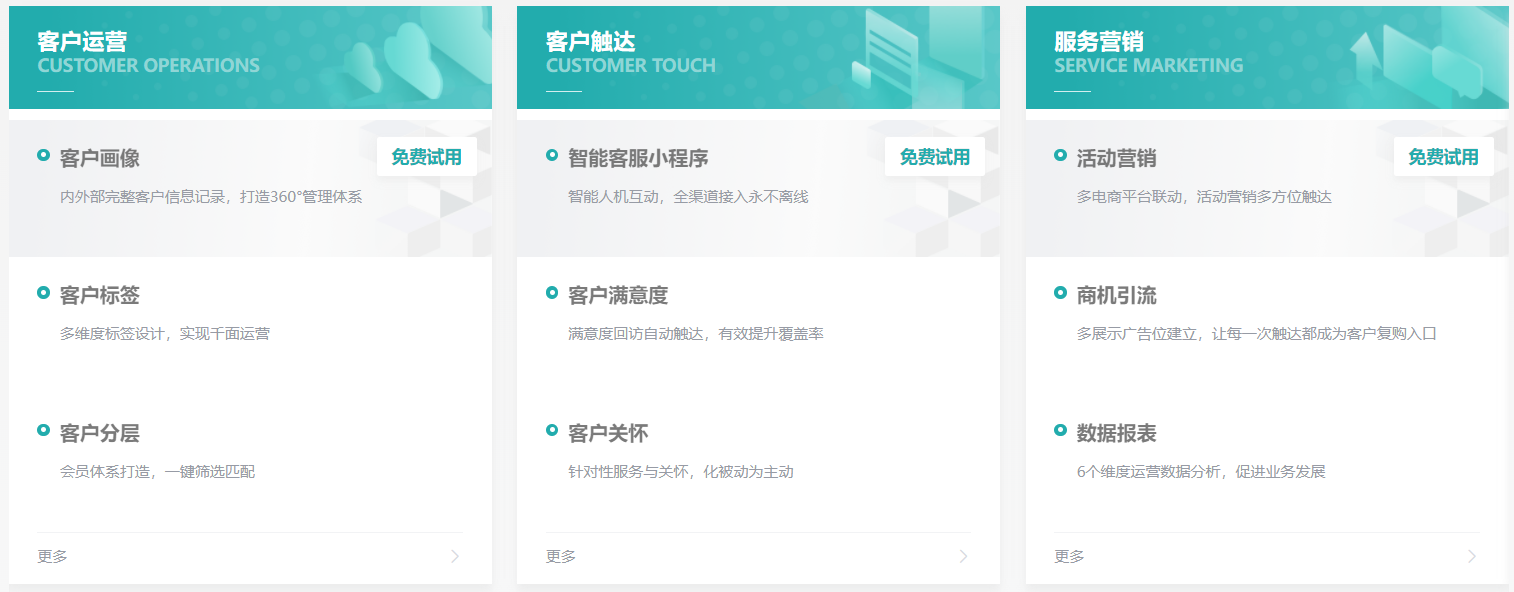Click the bullet circle beside 客户分层
Viewport: 1514px width, 592px height.
coord(43,430)
